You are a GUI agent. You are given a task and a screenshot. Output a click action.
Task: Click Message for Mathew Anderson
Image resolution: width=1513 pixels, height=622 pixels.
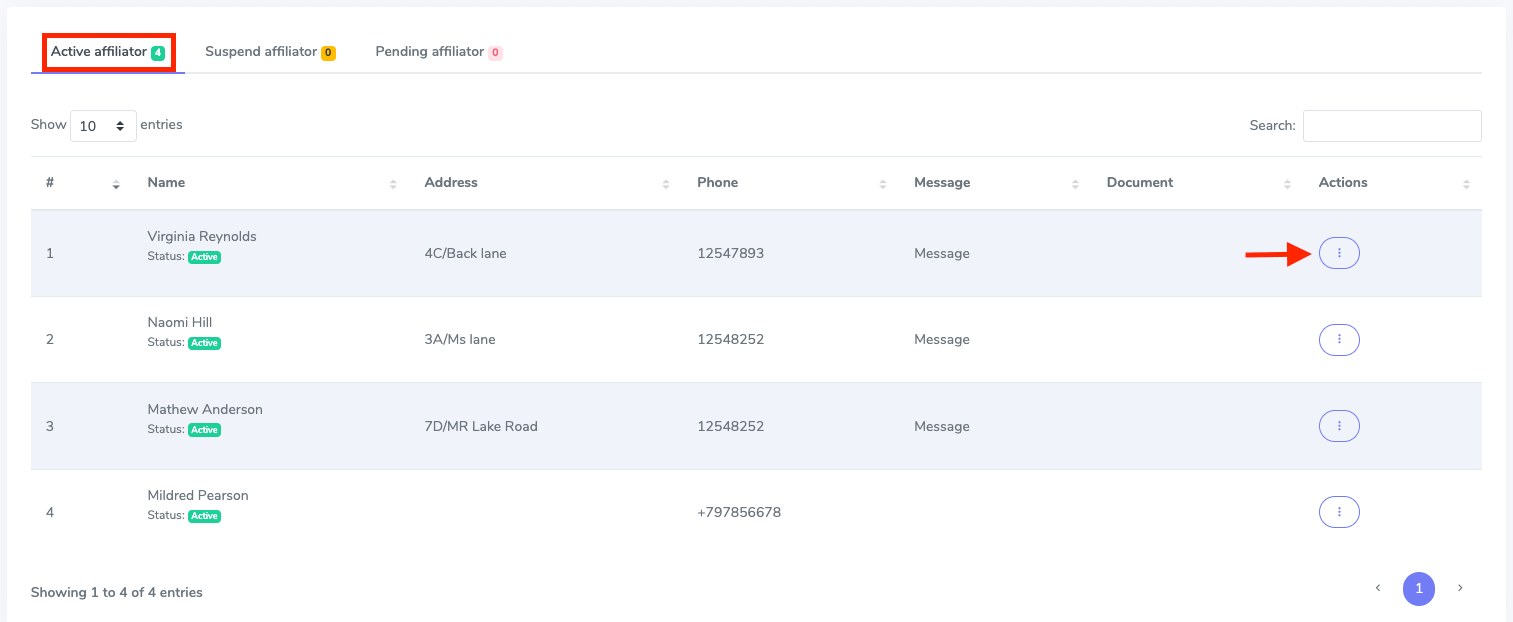click(941, 427)
